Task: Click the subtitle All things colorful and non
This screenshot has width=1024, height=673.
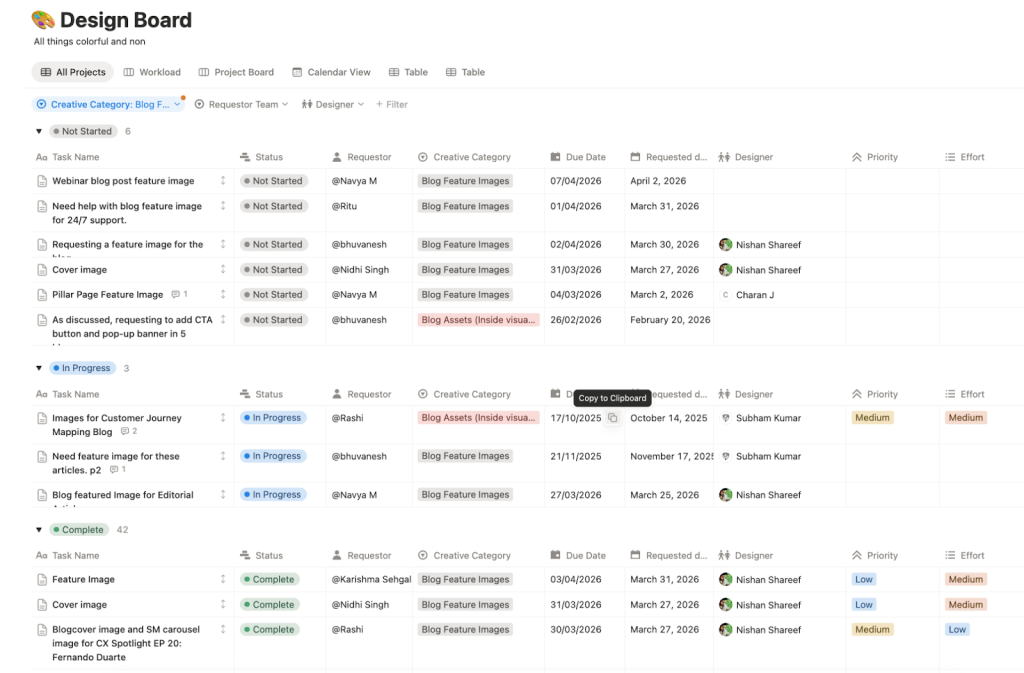Action: [x=89, y=41]
